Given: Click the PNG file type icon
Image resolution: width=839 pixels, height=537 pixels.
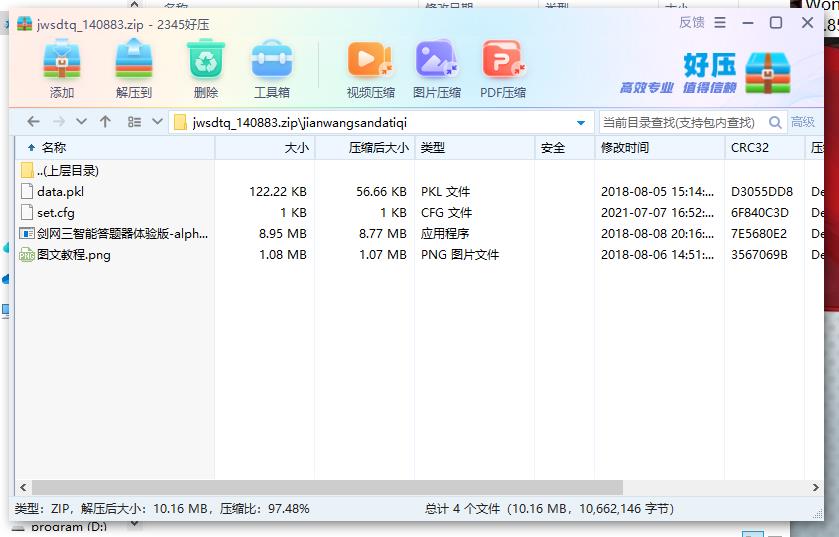Looking at the screenshot, I should (27, 255).
